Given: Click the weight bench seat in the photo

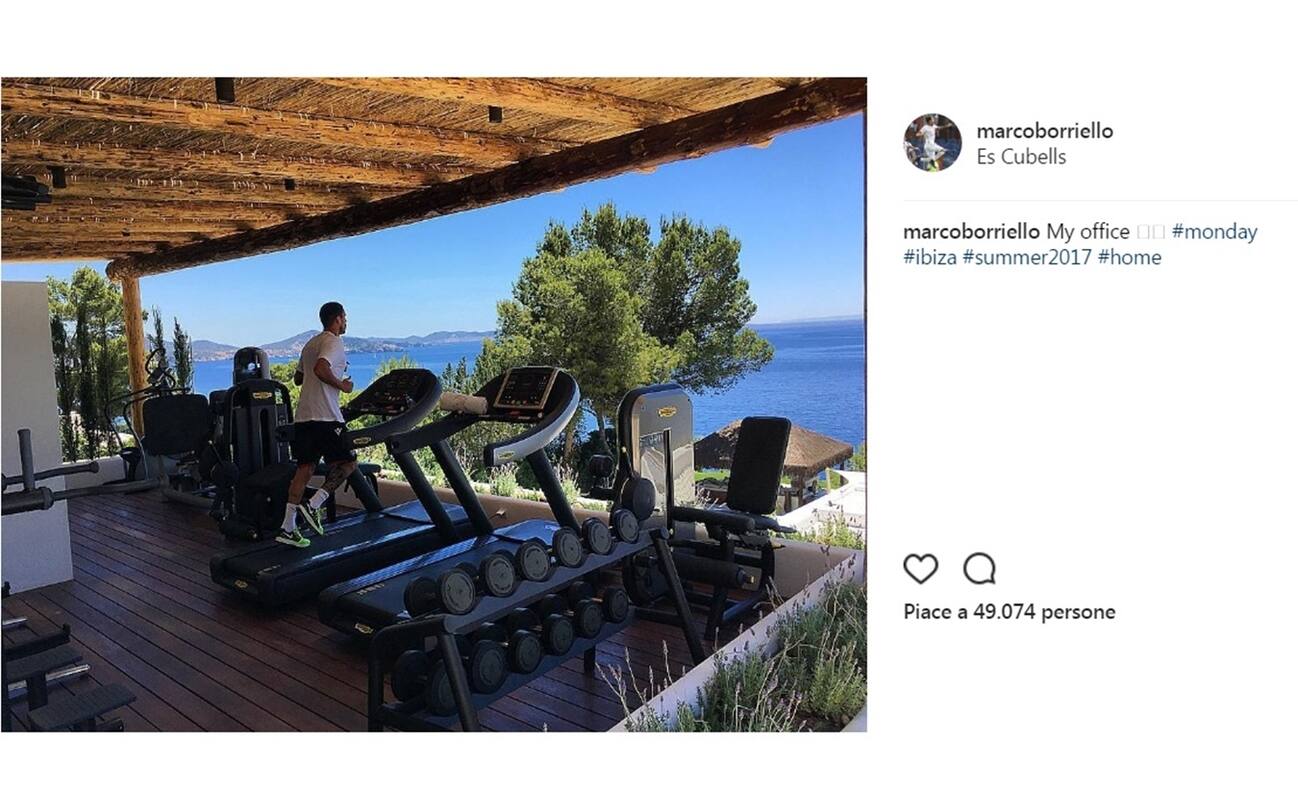Looking at the screenshot, I should click(x=757, y=465).
